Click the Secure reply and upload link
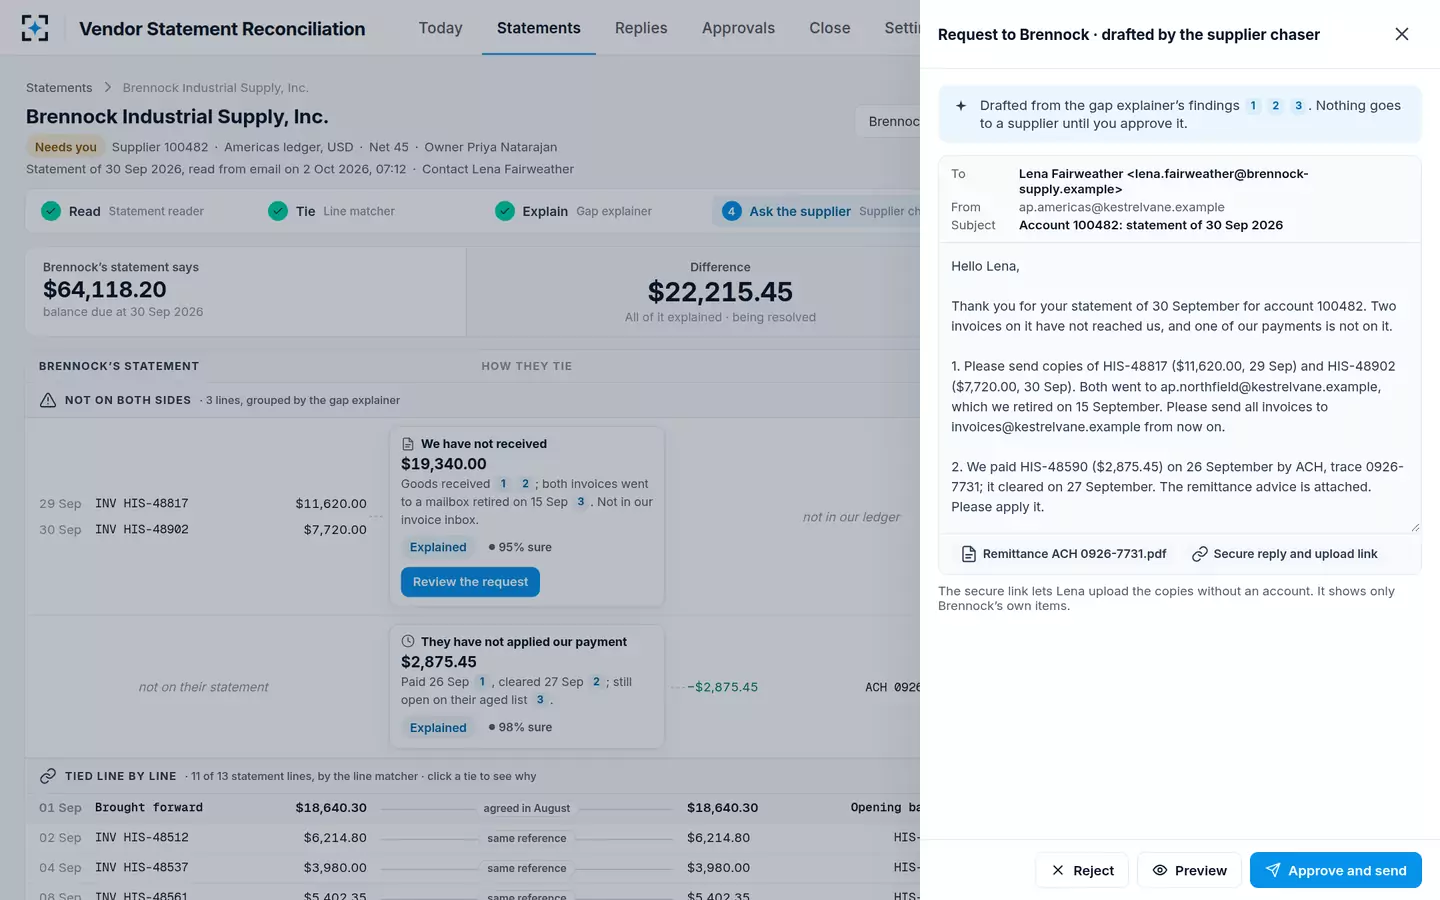1440x900 pixels. (1285, 554)
